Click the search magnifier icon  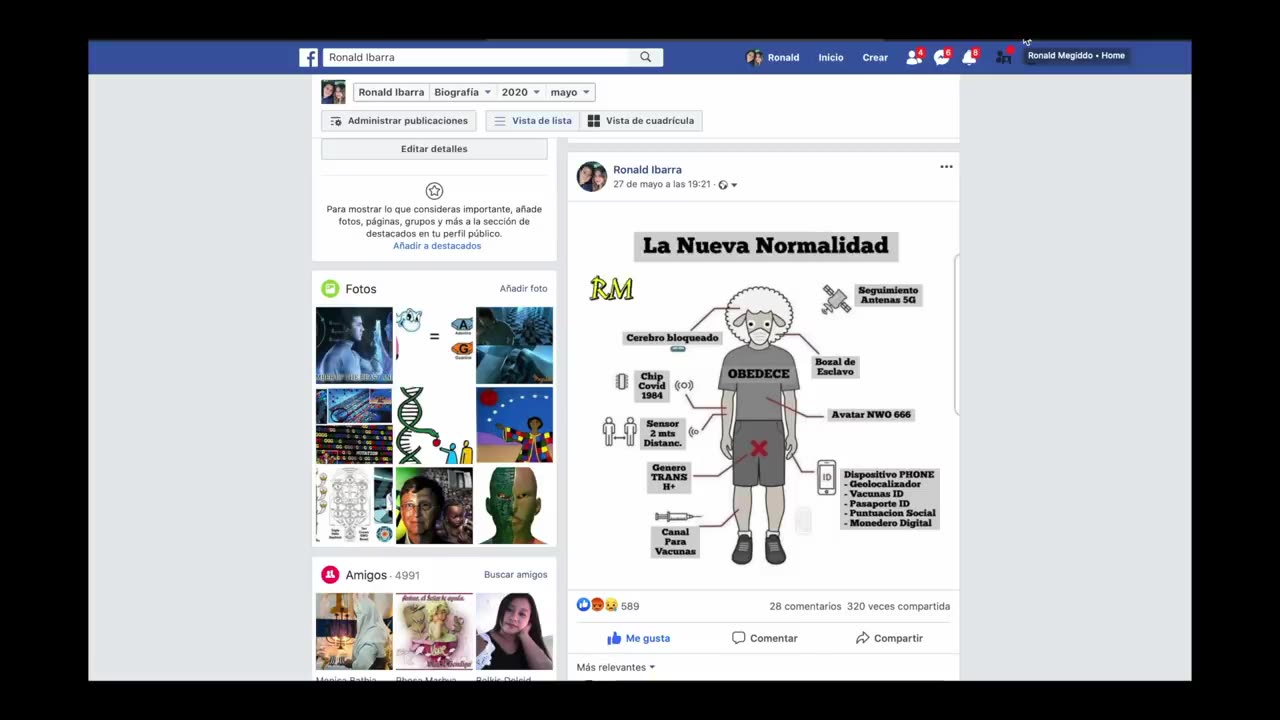tap(646, 57)
